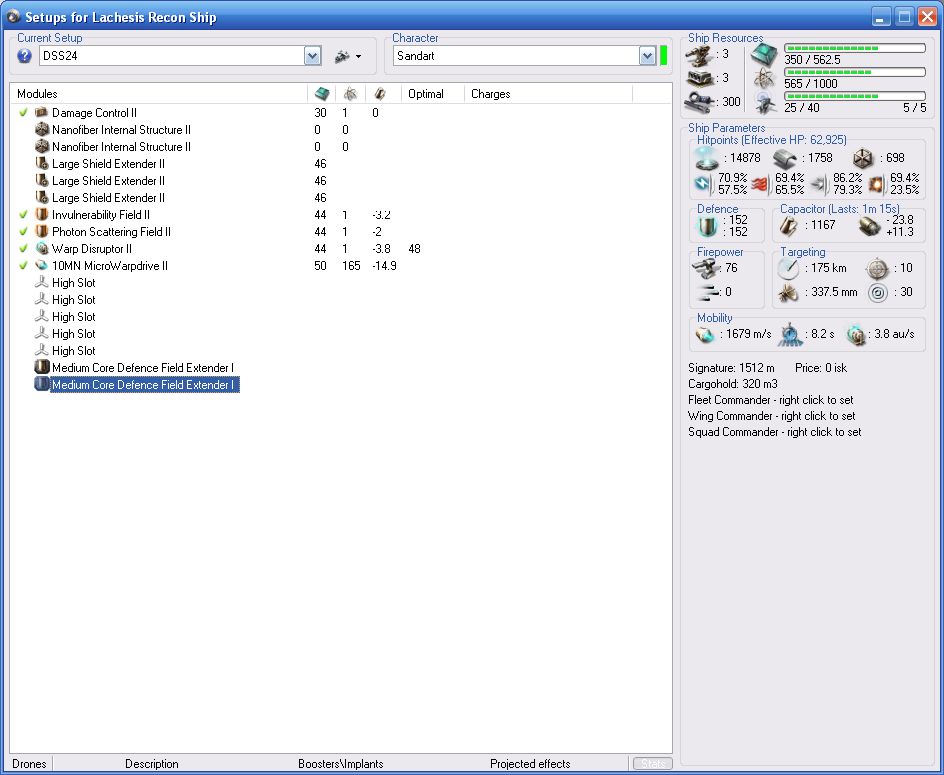Click the powergrid column header icon
Screen dimensions: 944x775
coord(350,93)
